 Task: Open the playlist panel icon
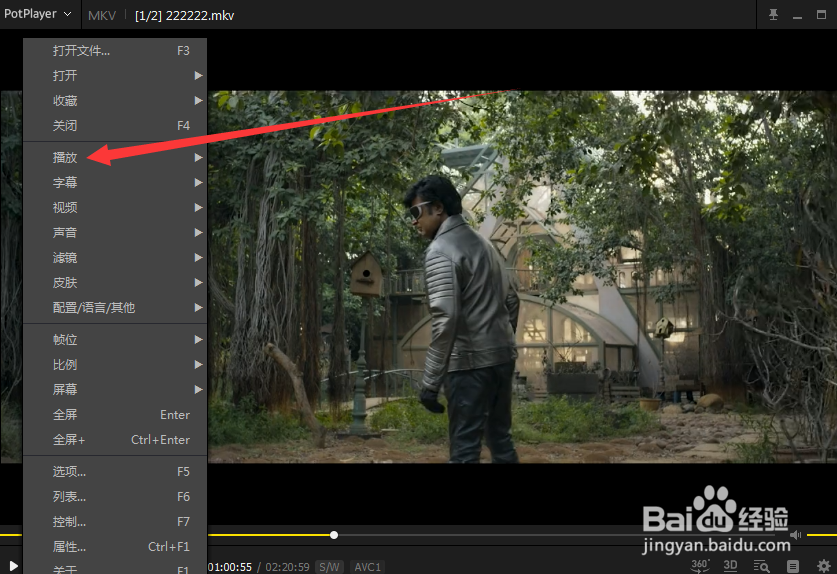pyautogui.click(x=793, y=566)
